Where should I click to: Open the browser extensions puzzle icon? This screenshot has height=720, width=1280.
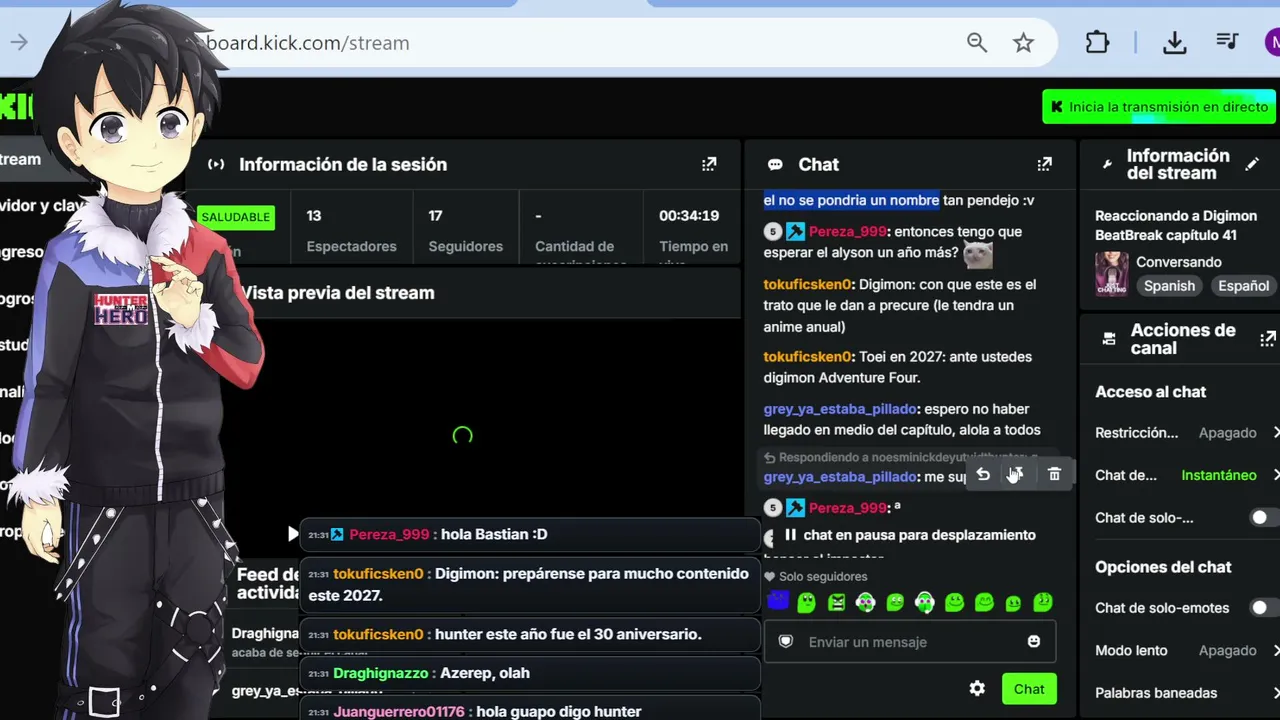click(x=1097, y=43)
